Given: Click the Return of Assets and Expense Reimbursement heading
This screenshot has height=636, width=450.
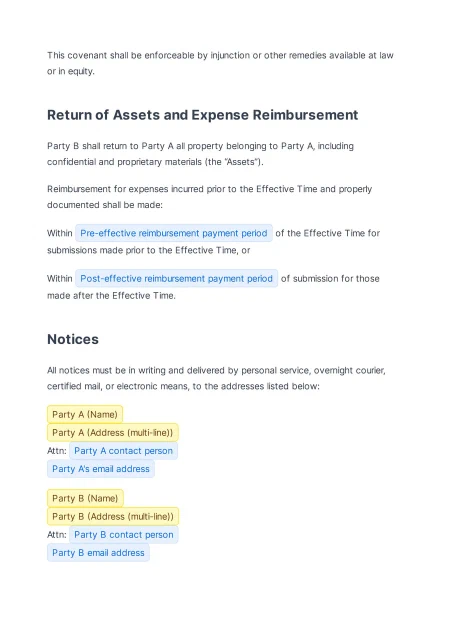Looking at the screenshot, I should coord(202,115).
